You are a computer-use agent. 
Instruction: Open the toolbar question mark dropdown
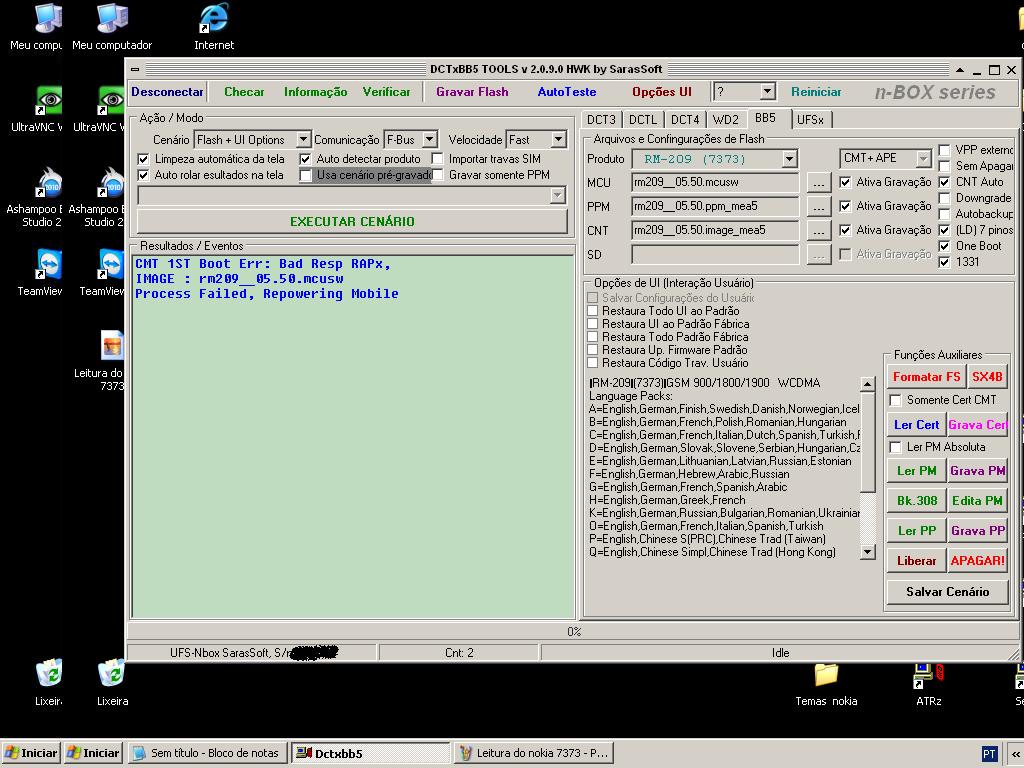click(x=768, y=92)
